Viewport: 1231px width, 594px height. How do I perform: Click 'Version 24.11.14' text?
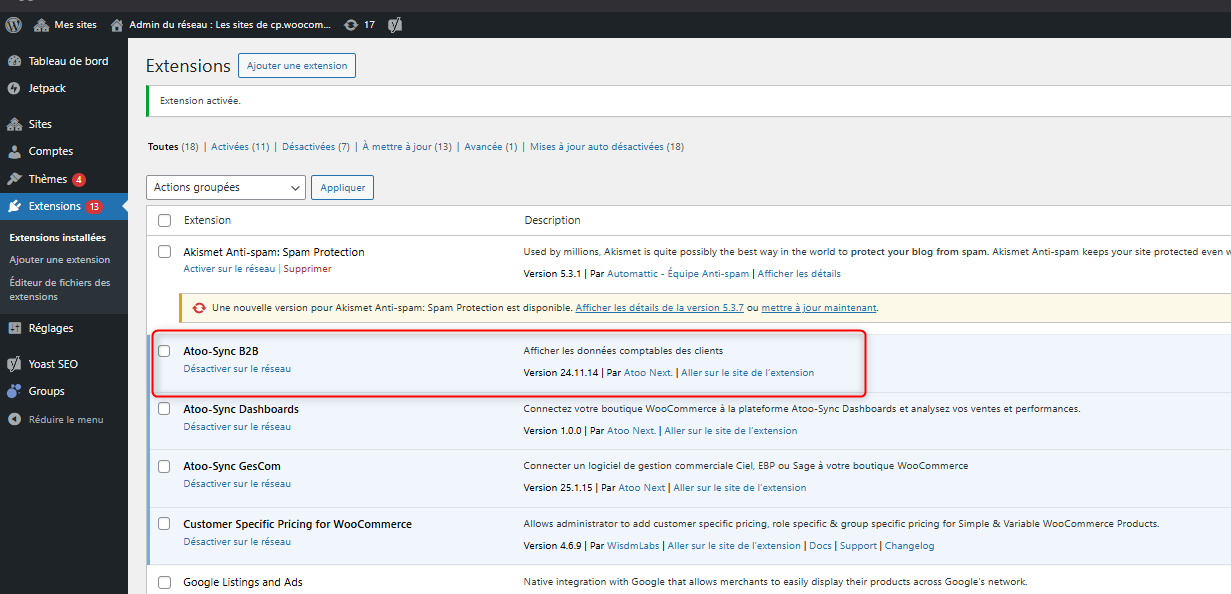[x=561, y=373]
